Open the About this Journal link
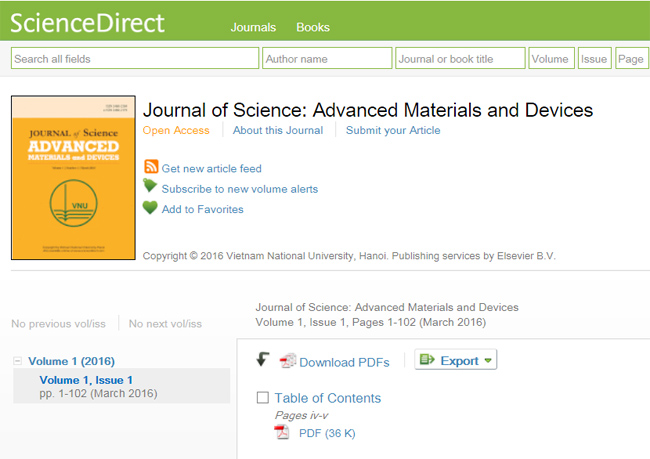This screenshot has height=459, width=650. coord(278,130)
